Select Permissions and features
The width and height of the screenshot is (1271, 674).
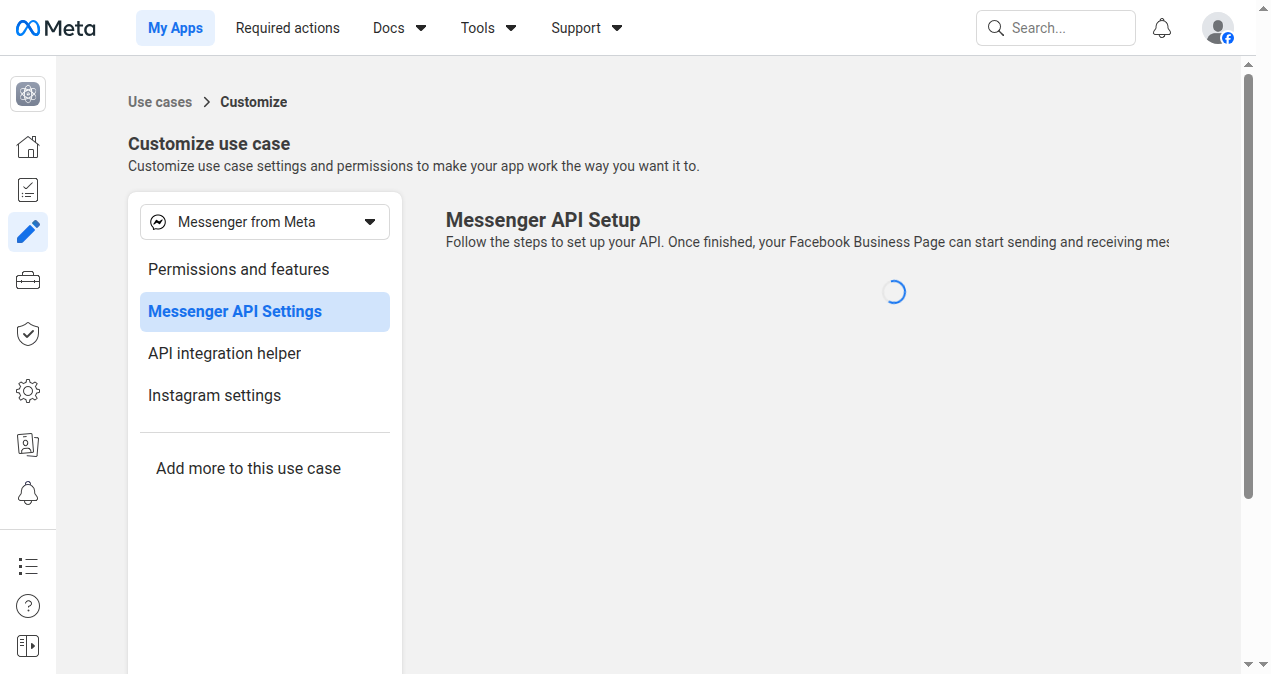coord(265,270)
